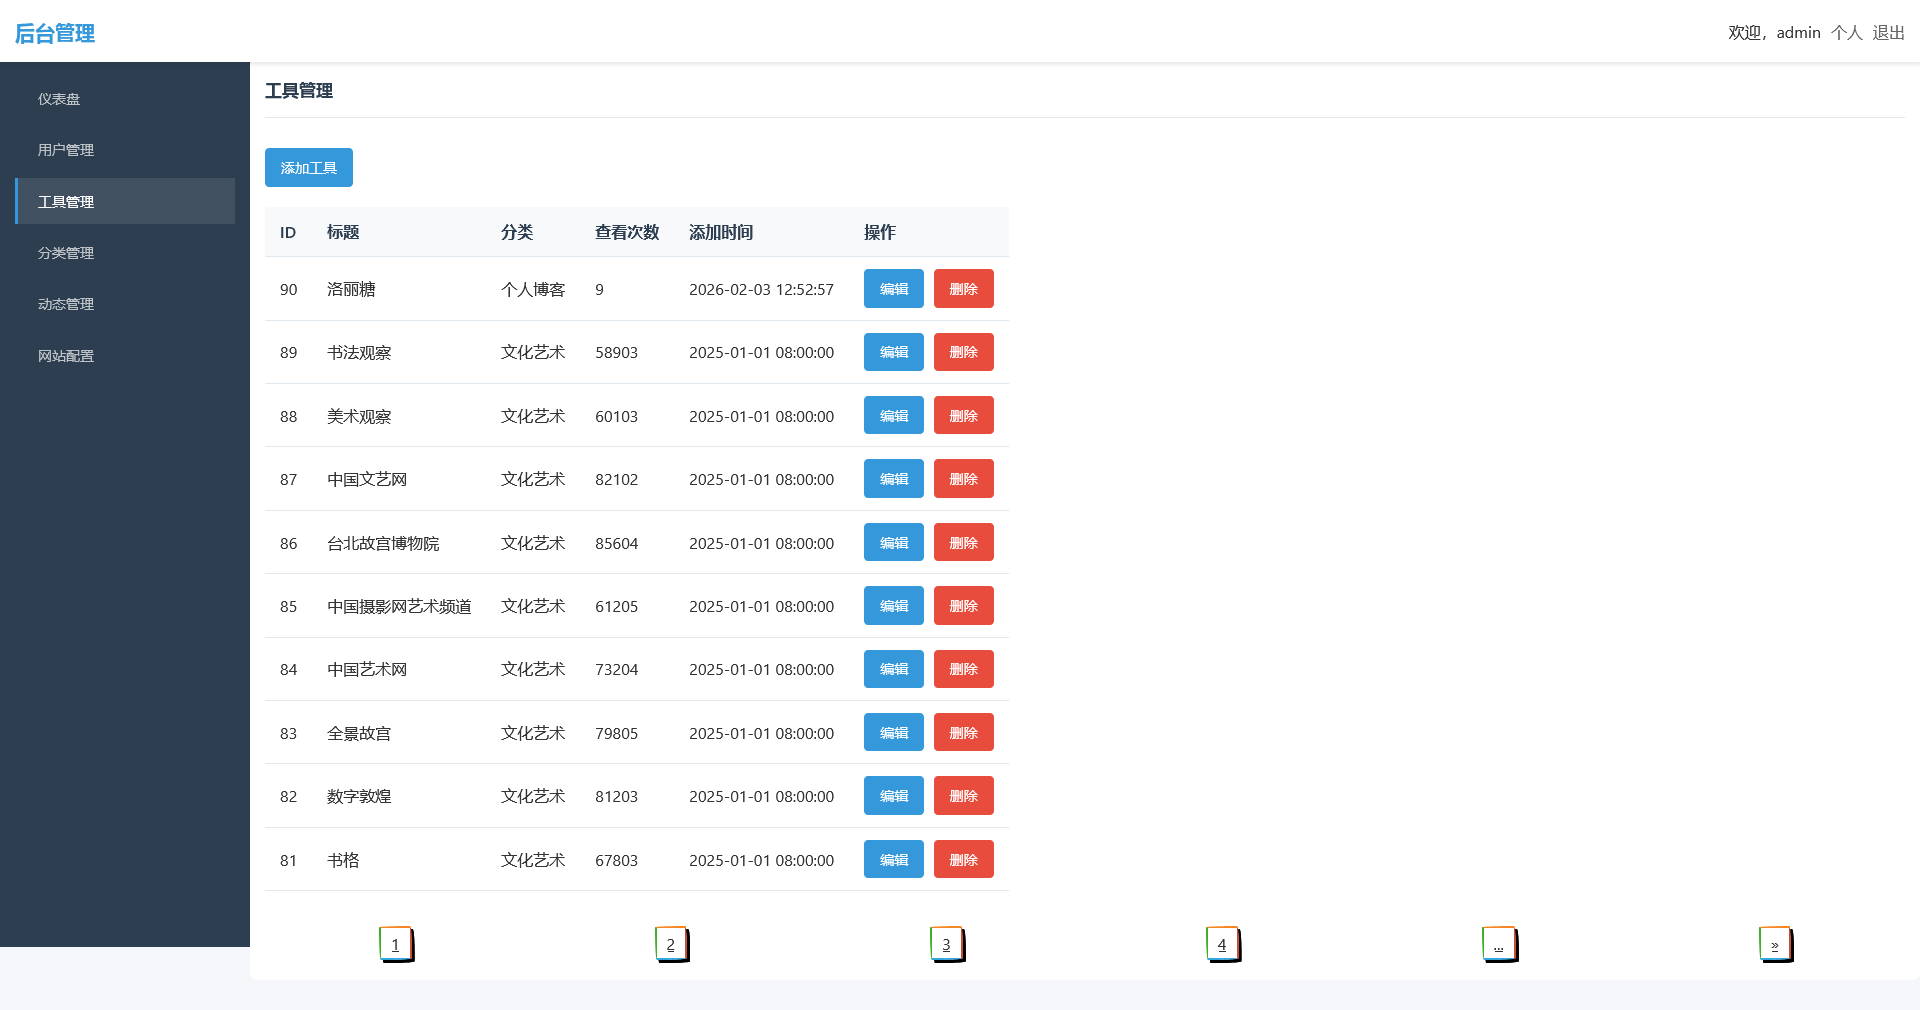Go to page 2 of results
Screen dimensions: 1920x1010
(x=670, y=944)
